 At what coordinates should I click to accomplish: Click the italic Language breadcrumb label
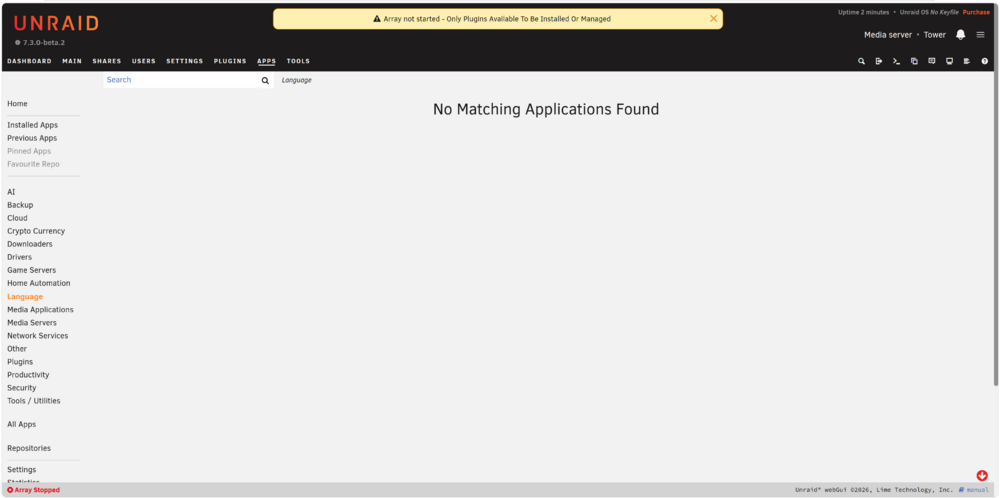coord(297,80)
